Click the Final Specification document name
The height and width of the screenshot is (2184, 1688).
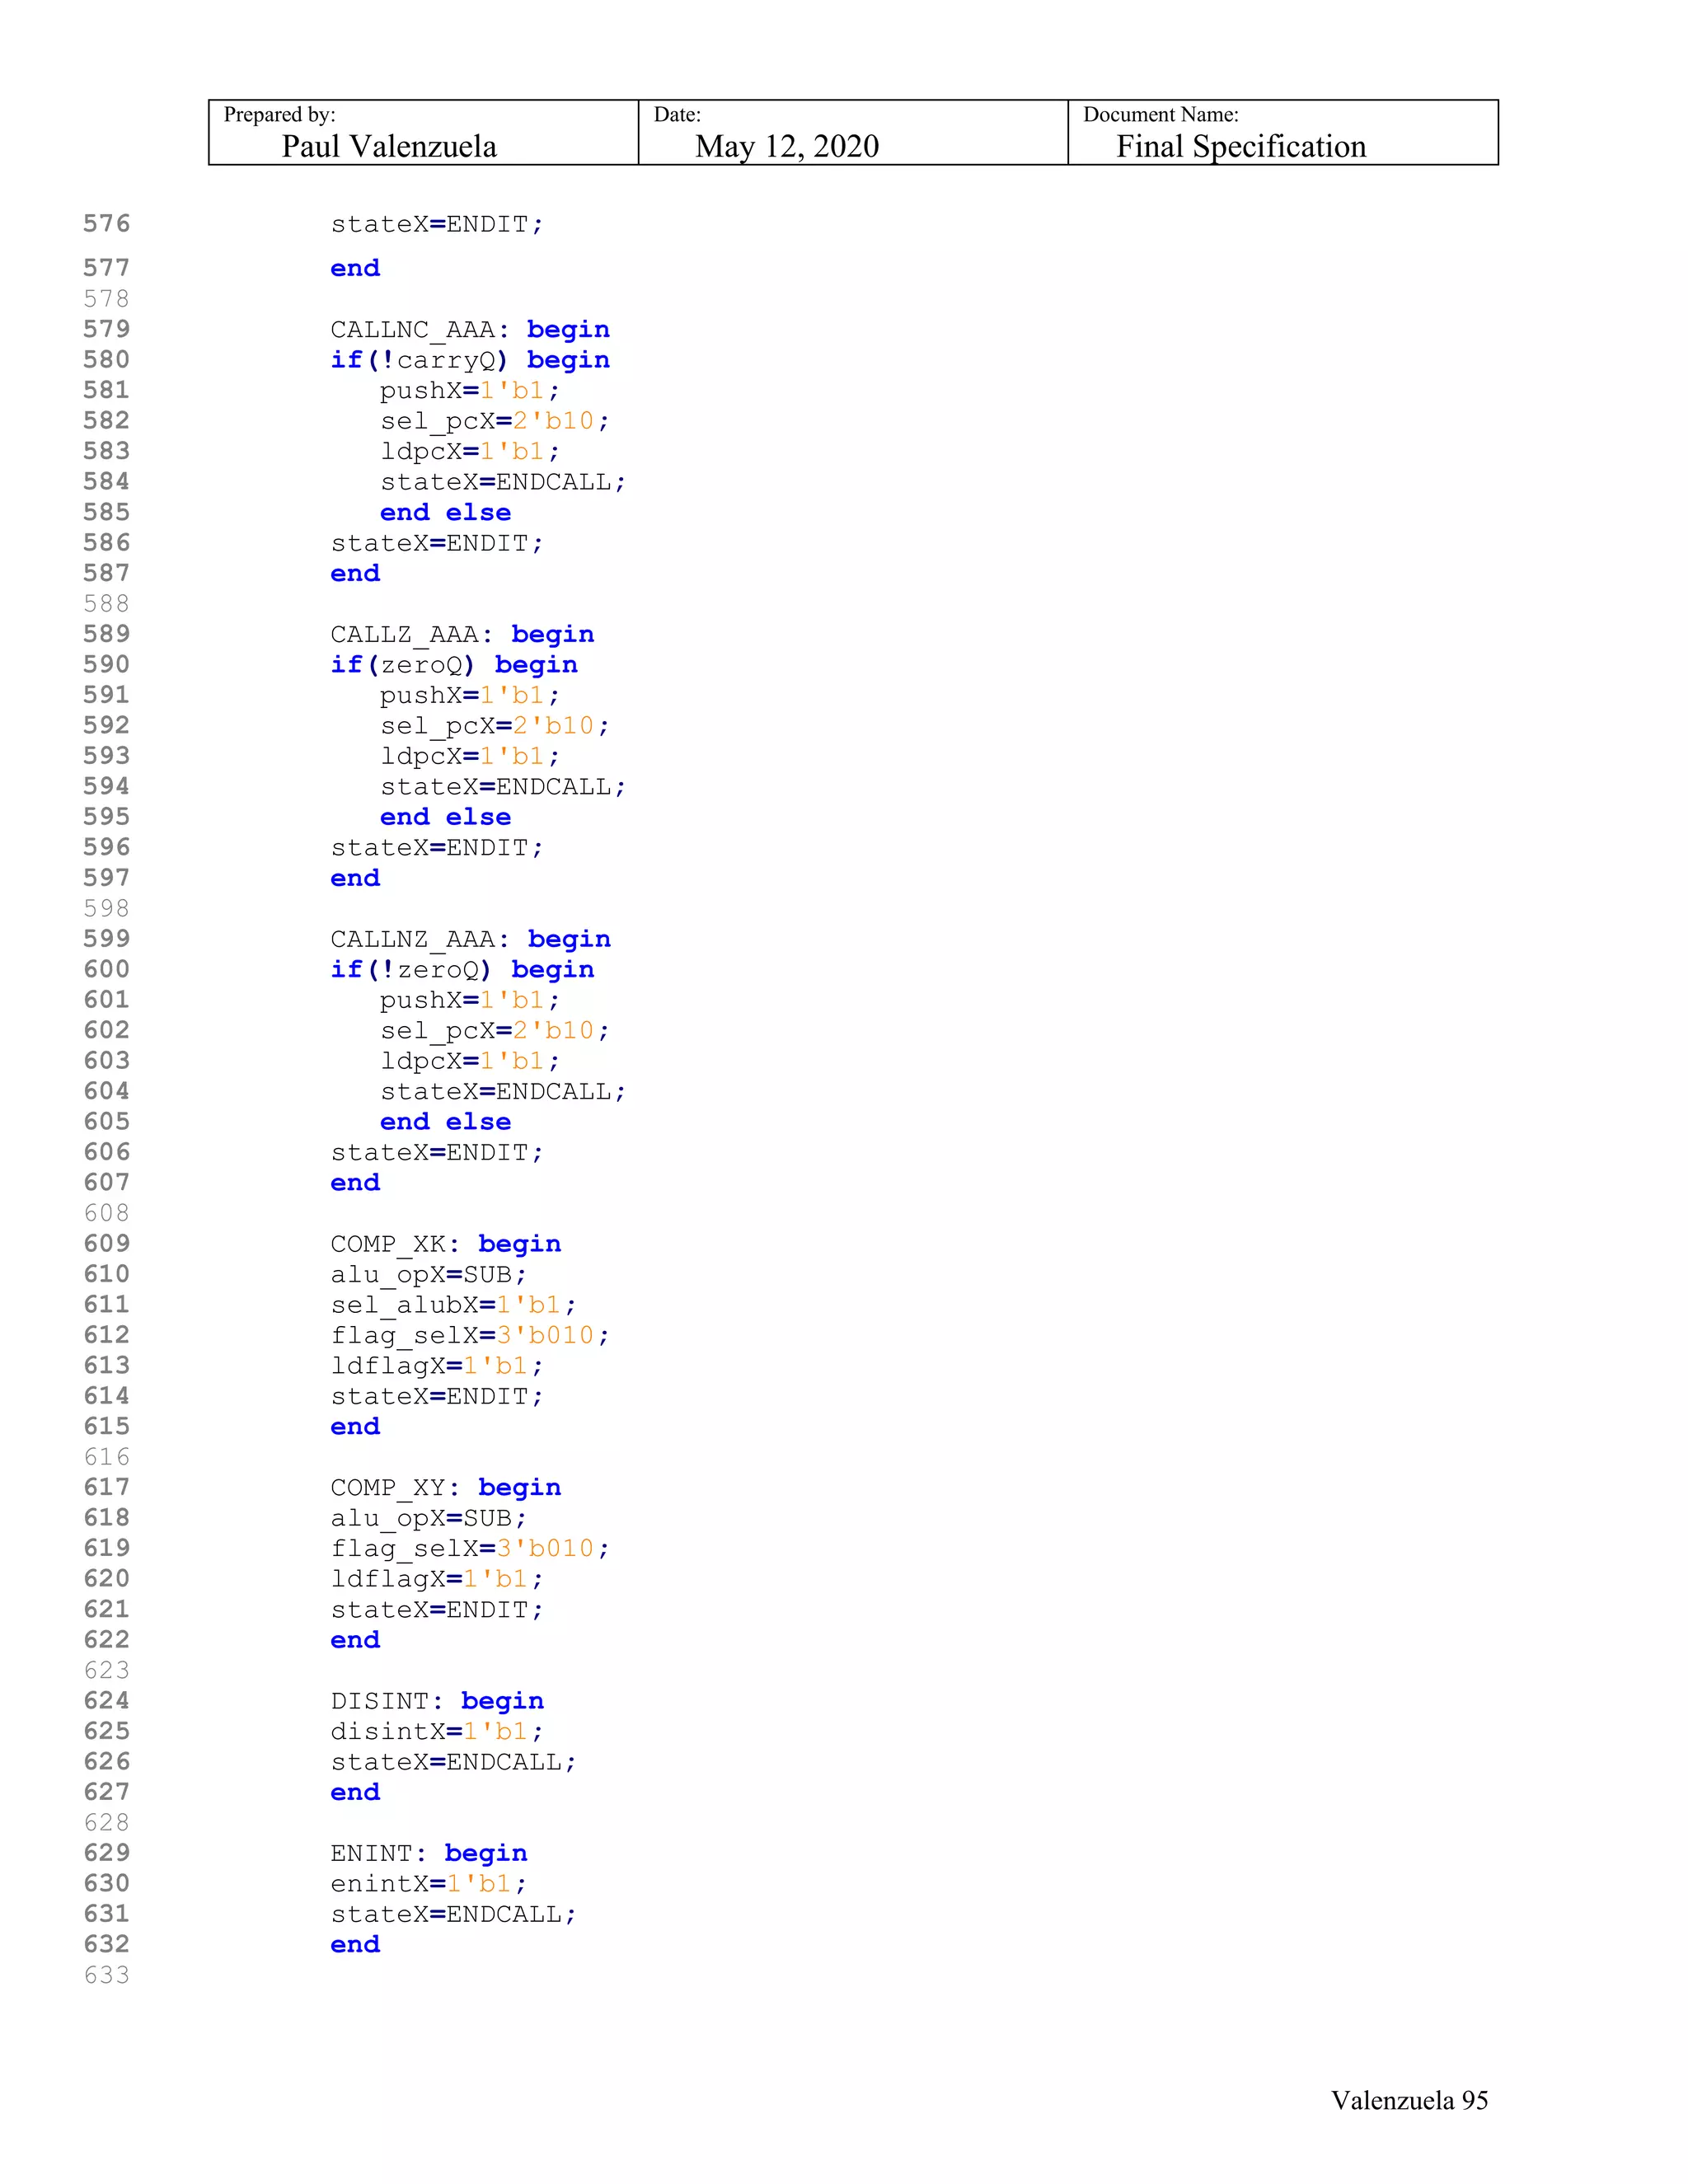(x=1241, y=146)
